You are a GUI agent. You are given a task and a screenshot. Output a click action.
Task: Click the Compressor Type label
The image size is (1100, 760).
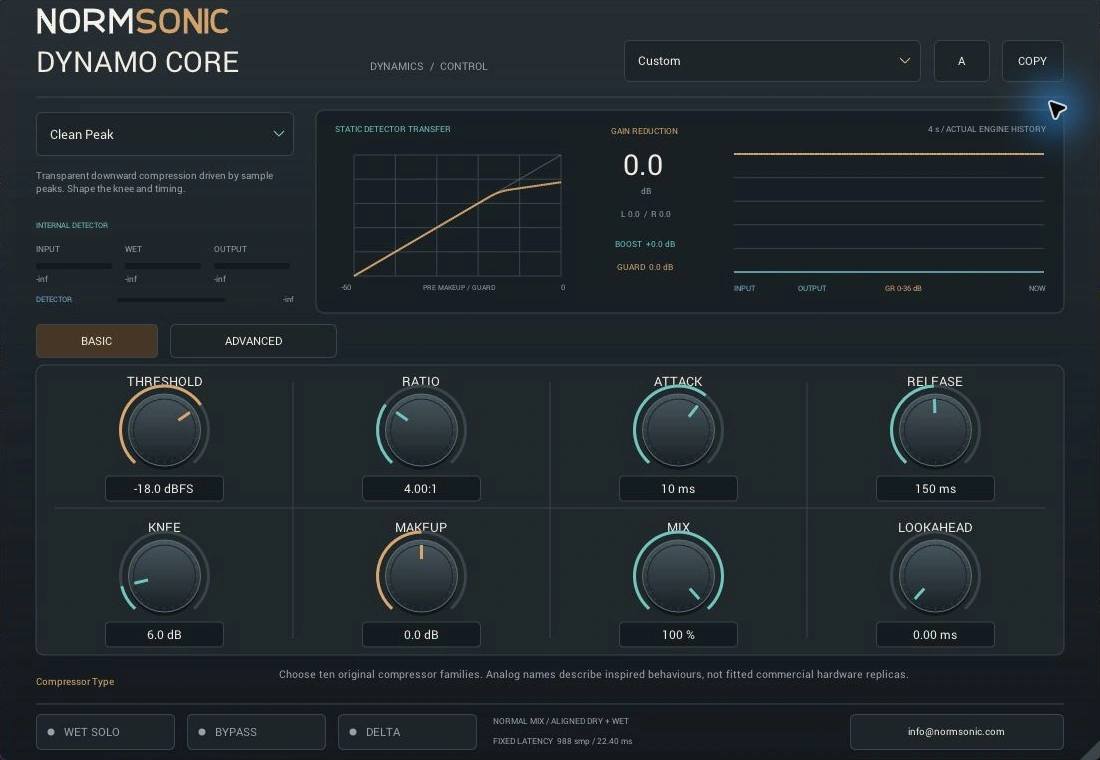[x=75, y=681]
